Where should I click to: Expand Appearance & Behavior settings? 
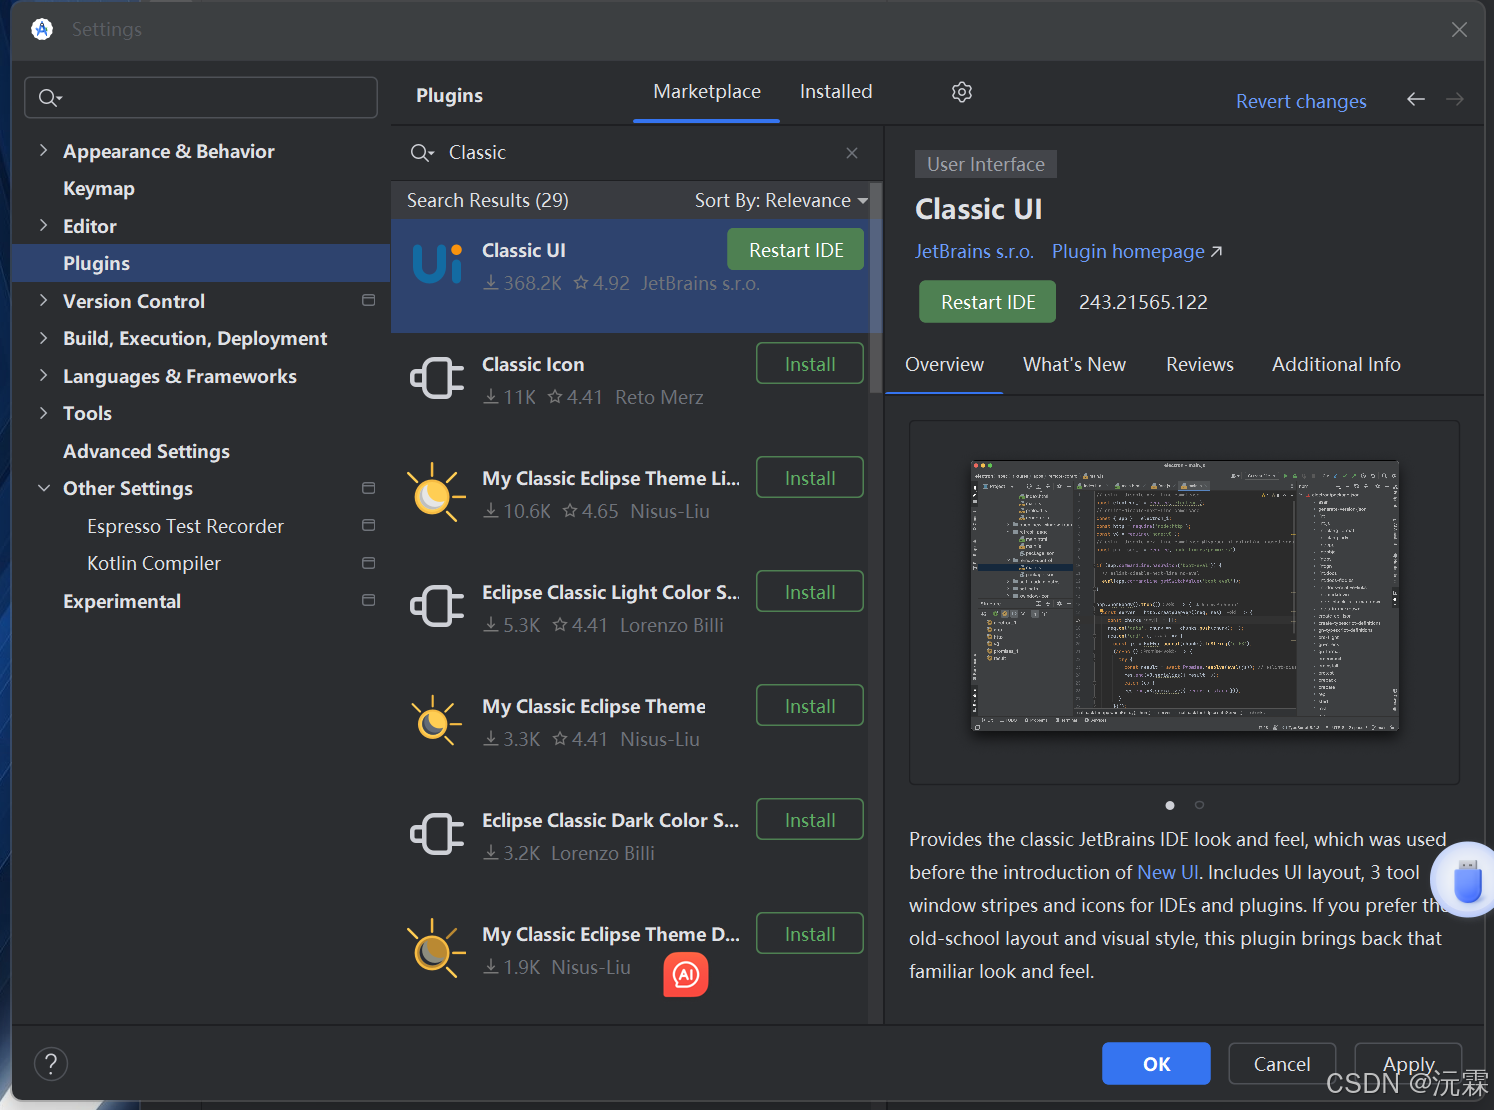[43, 150]
